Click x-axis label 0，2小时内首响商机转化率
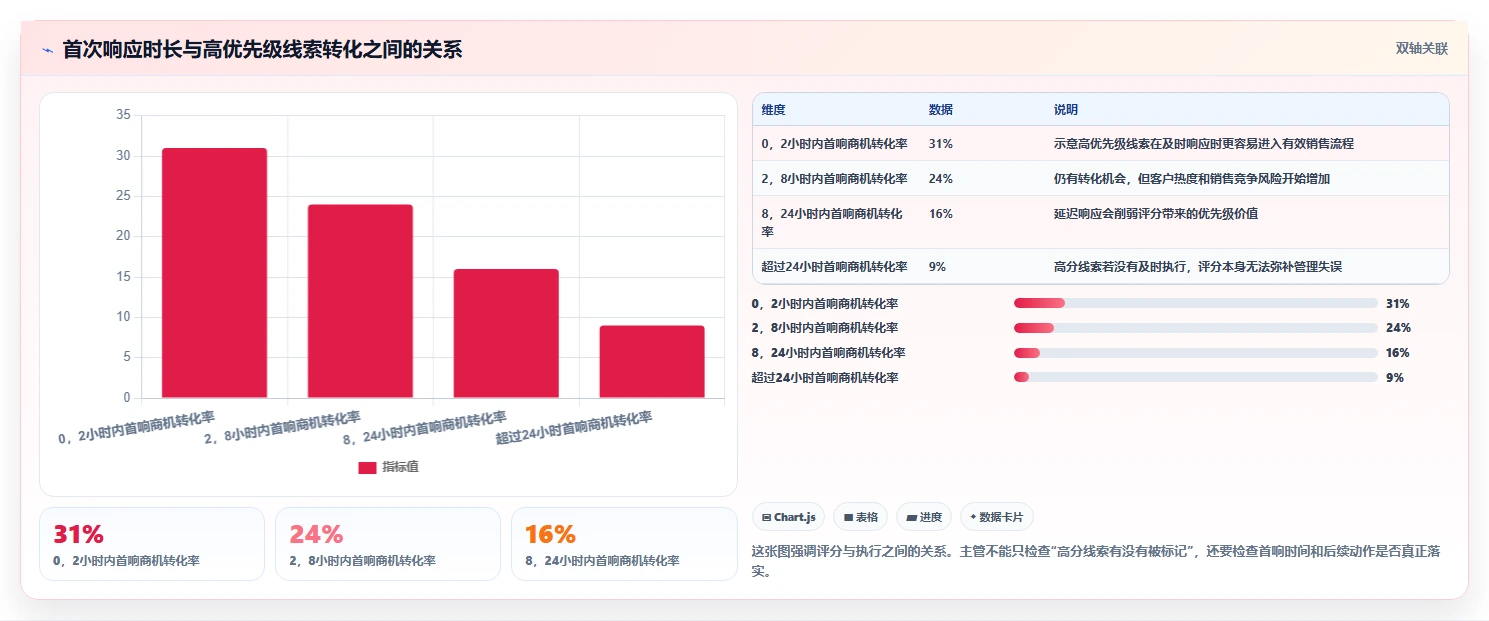This screenshot has width=1489, height=621. tap(137, 428)
